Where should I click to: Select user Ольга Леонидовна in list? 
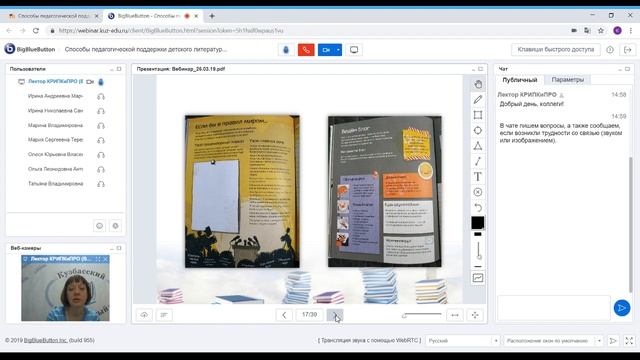pos(56,169)
